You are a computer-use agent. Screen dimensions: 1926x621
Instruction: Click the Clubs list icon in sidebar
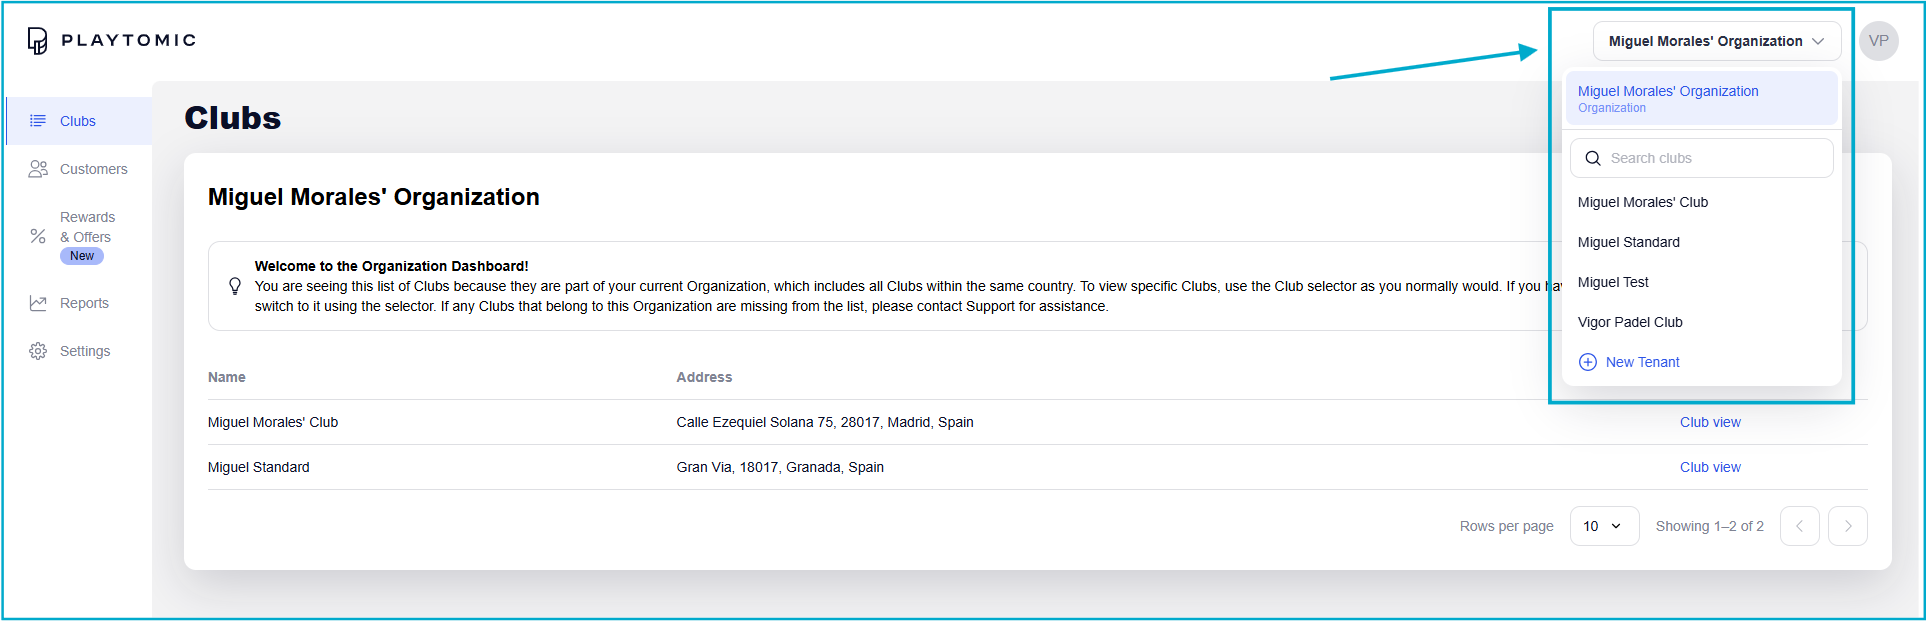pyautogui.click(x=38, y=121)
